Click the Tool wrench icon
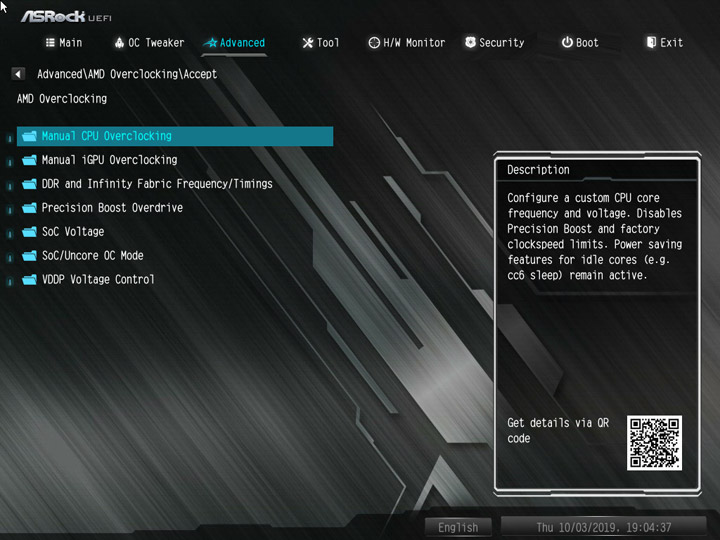This screenshot has width=720, height=540. (x=308, y=43)
